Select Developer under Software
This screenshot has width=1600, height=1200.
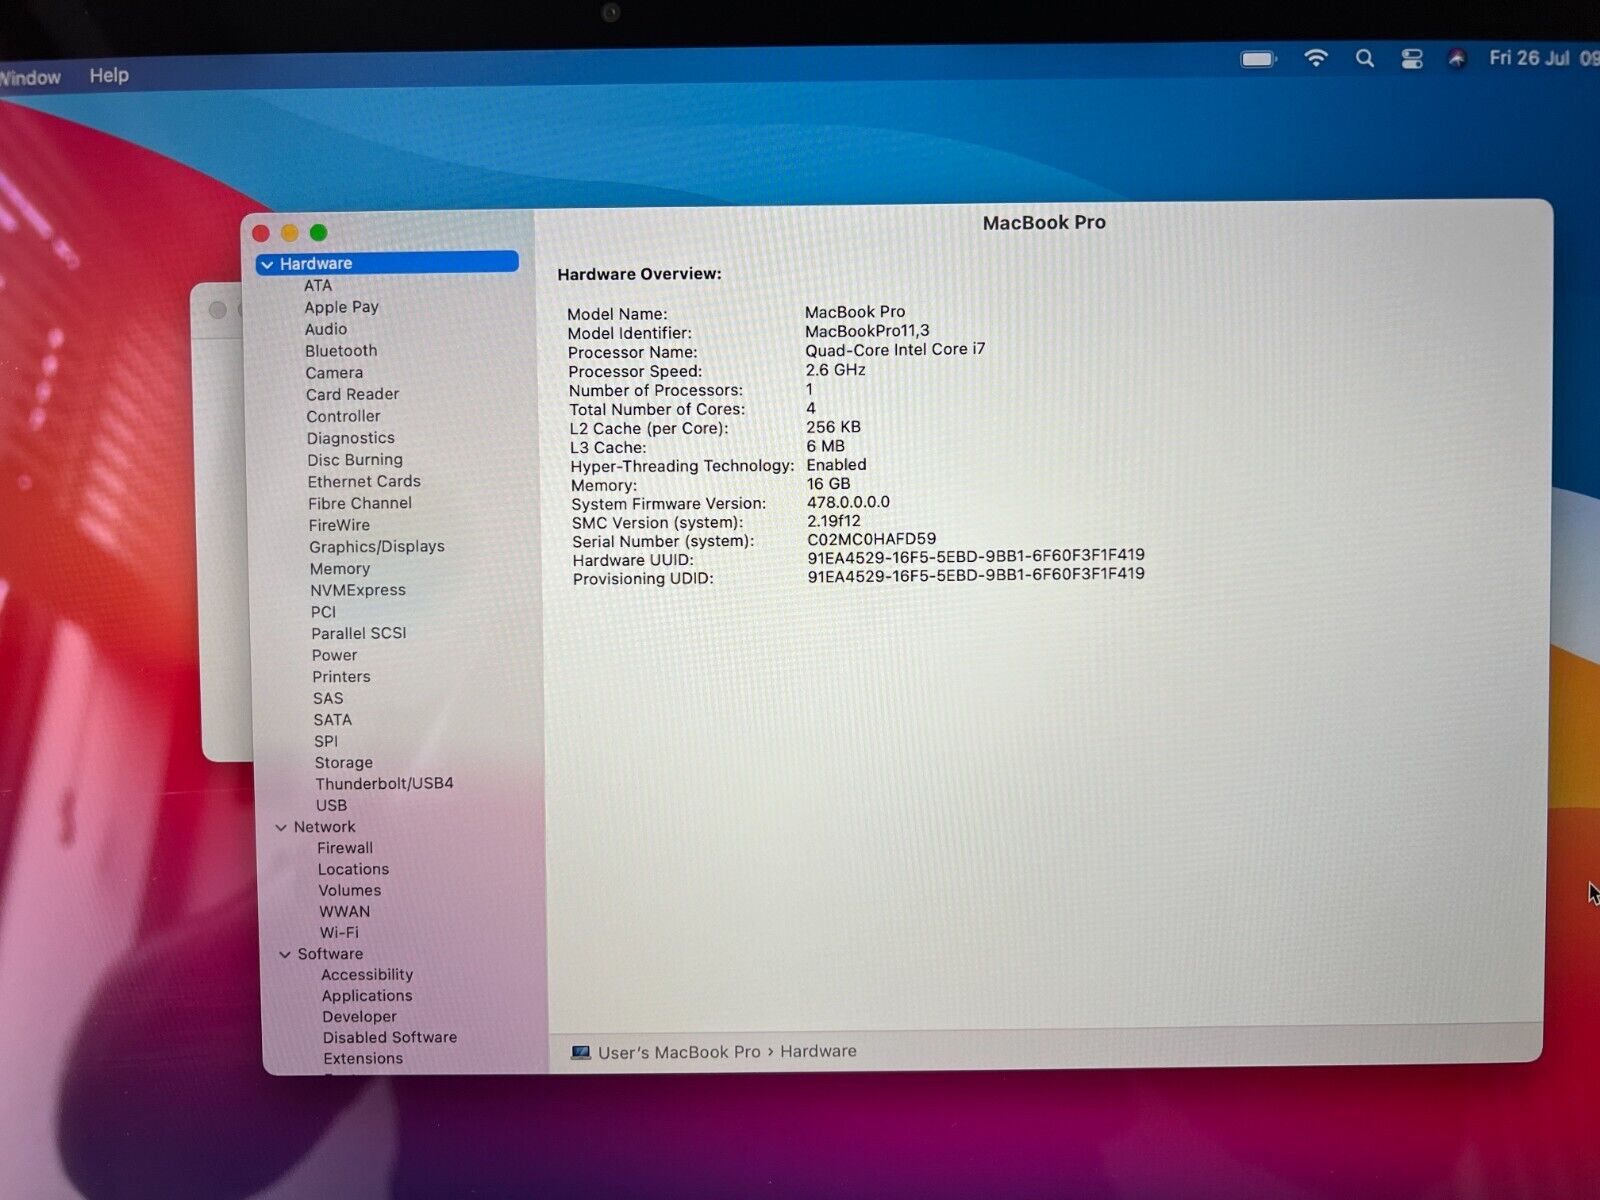point(359,1017)
